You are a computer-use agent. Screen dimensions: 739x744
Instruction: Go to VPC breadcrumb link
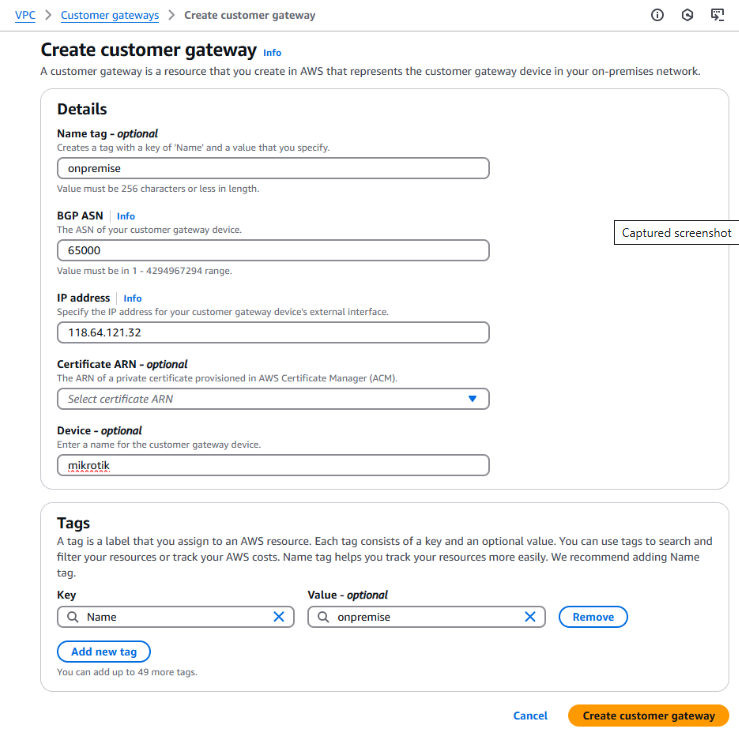tap(25, 15)
